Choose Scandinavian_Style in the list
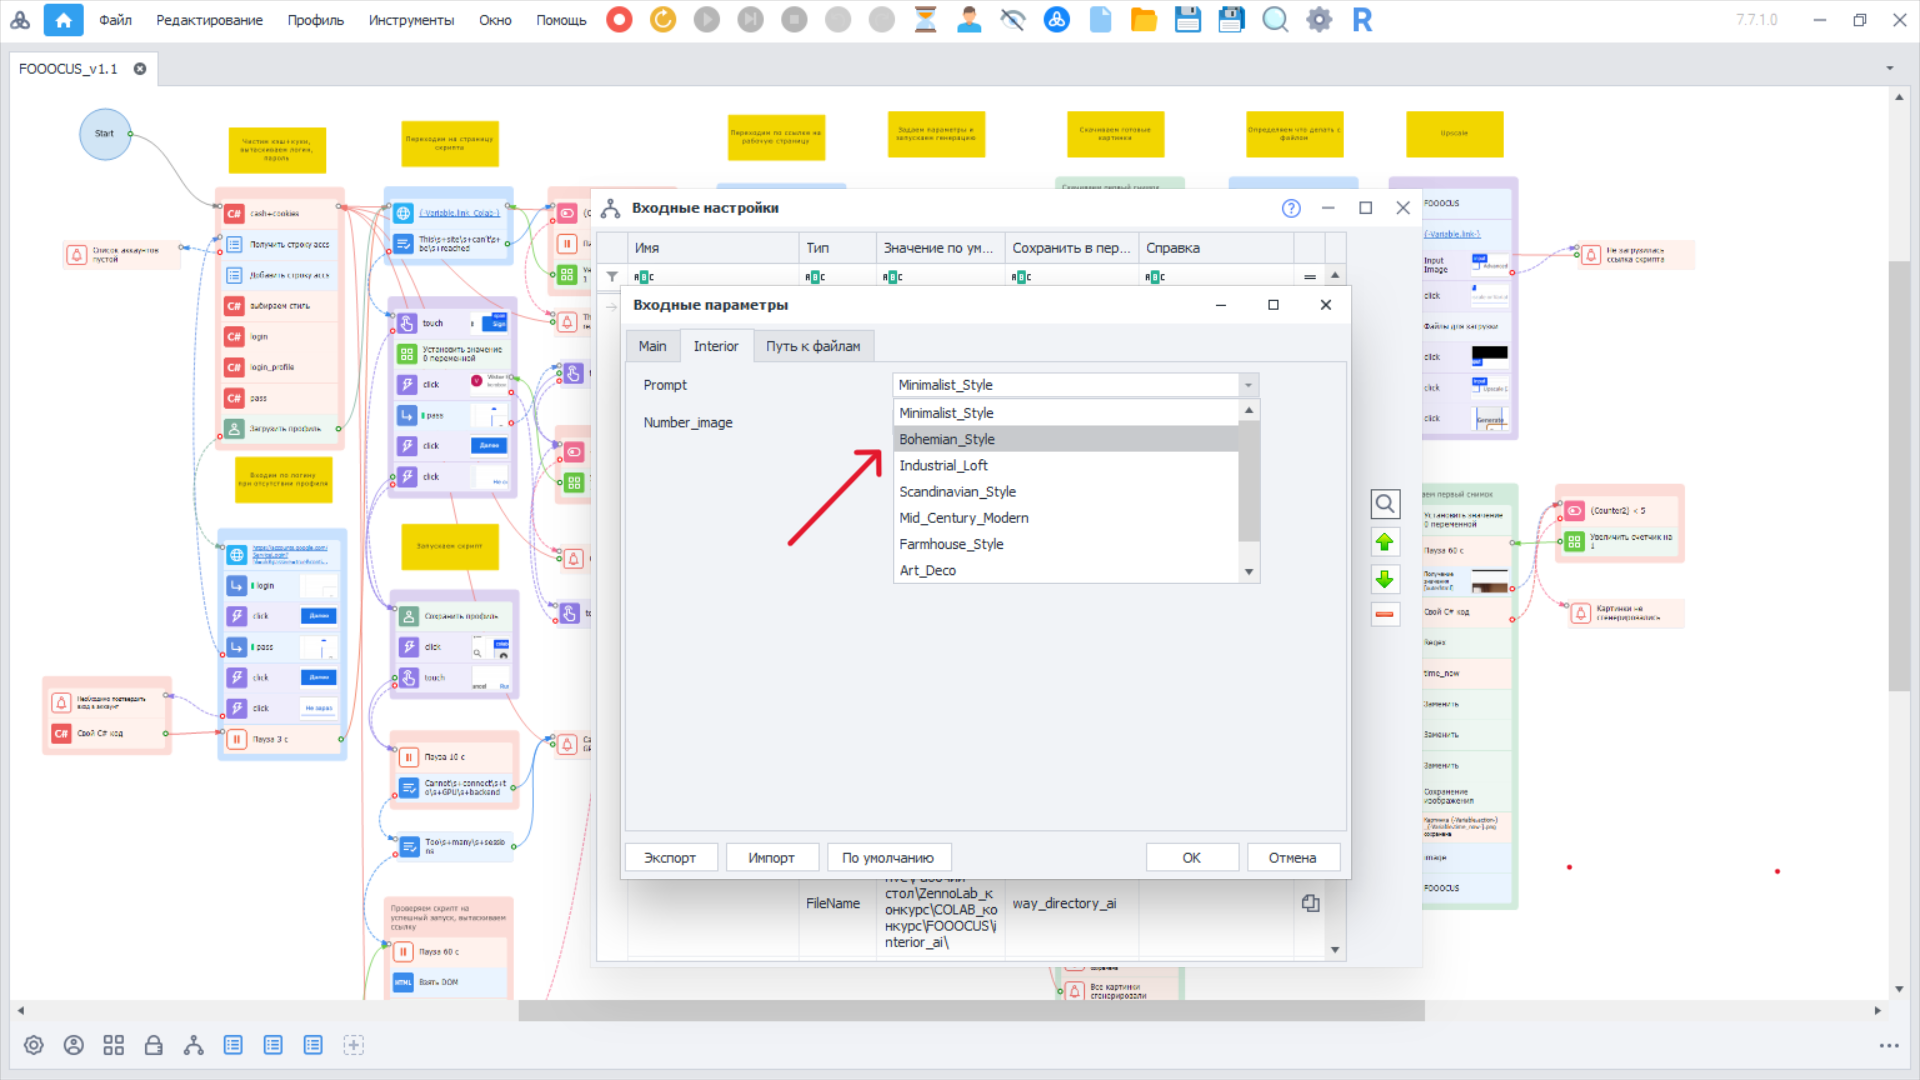This screenshot has width=1920, height=1080. [957, 492]
